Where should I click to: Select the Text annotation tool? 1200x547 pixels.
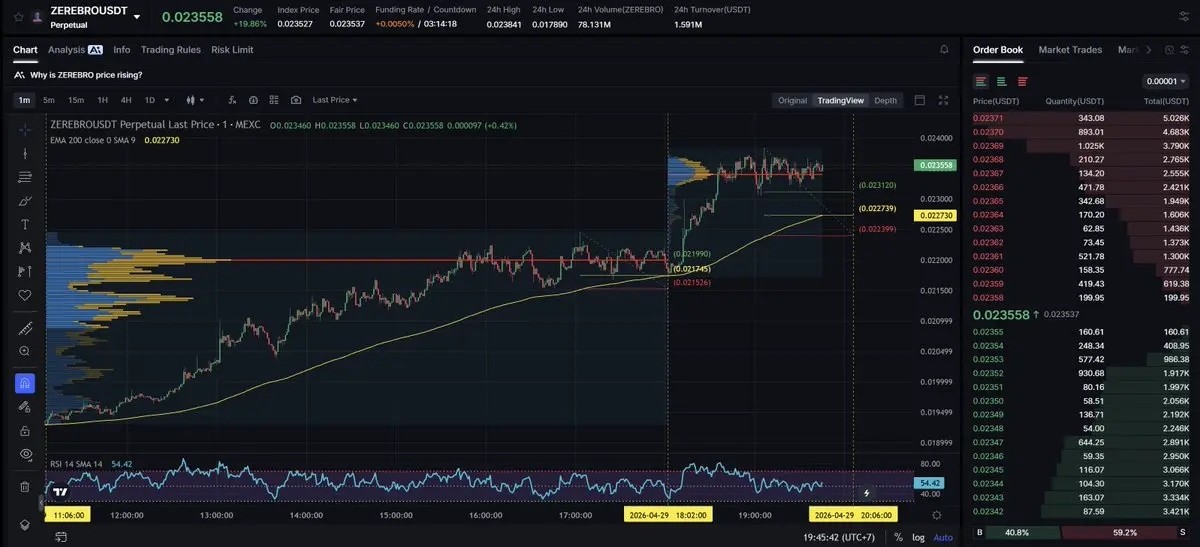pos(25,224)
